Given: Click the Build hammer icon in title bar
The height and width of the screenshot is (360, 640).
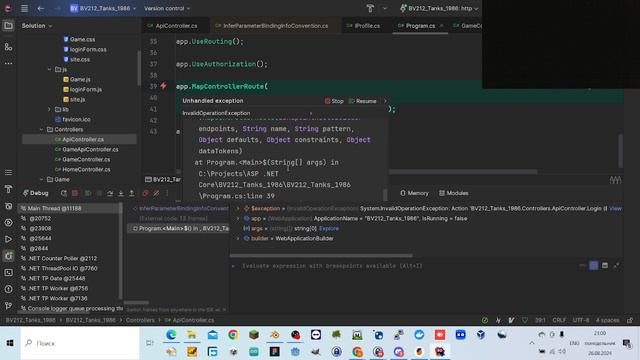Looking at the screenshot, I should pos(370,8).
